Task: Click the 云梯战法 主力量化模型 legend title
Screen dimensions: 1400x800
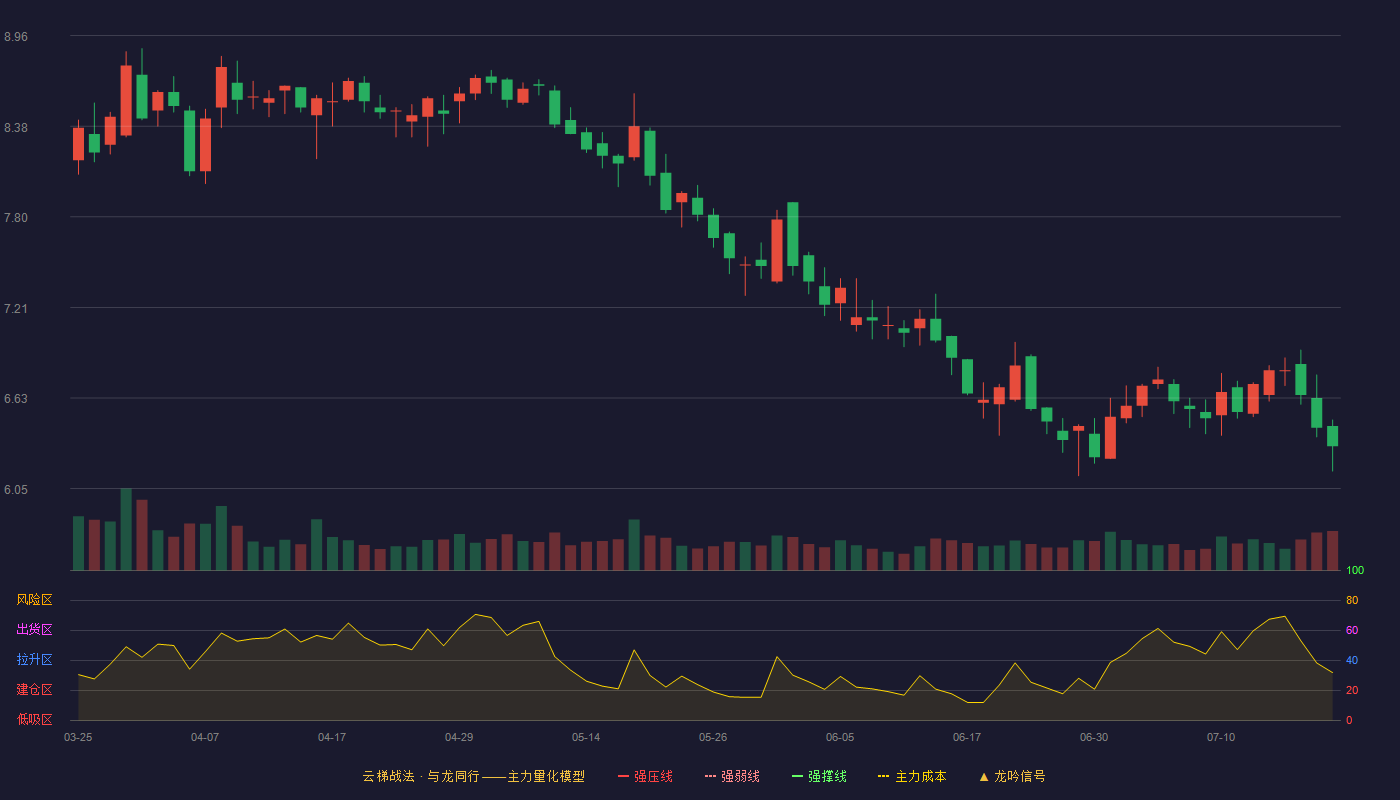Action: pos(473,776)
